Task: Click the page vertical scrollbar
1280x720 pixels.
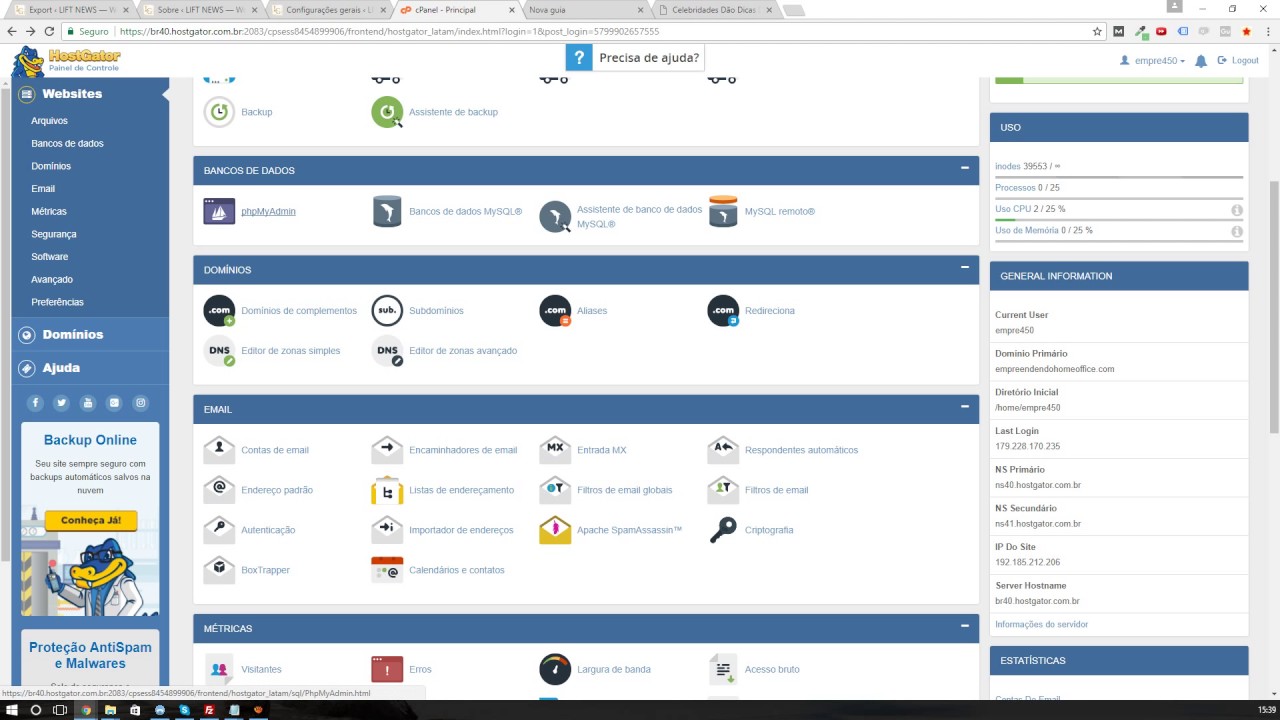Action: tap(1274, 307)
